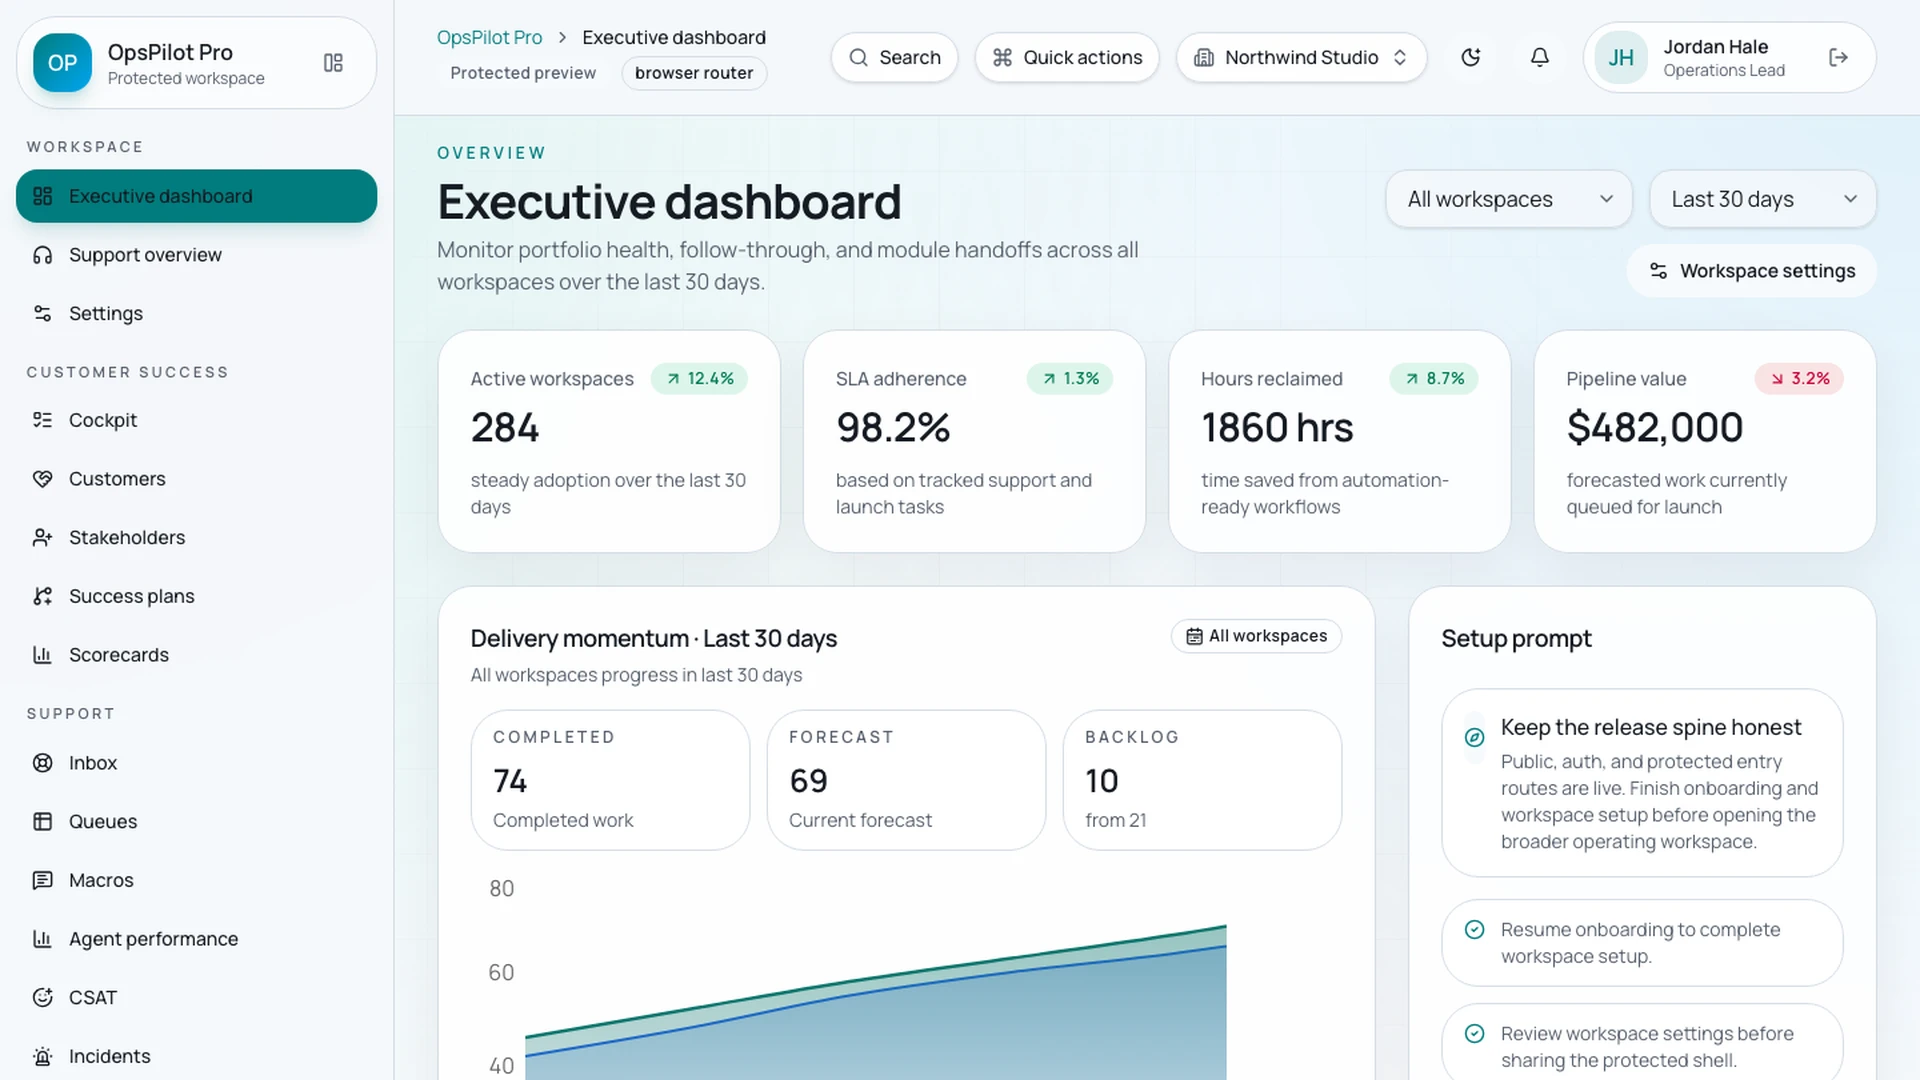The height and width of the screenshot is (1080, 1920).
Task: Open the notifications bell
Action: pyautogui.click(x=1540, y=57)
